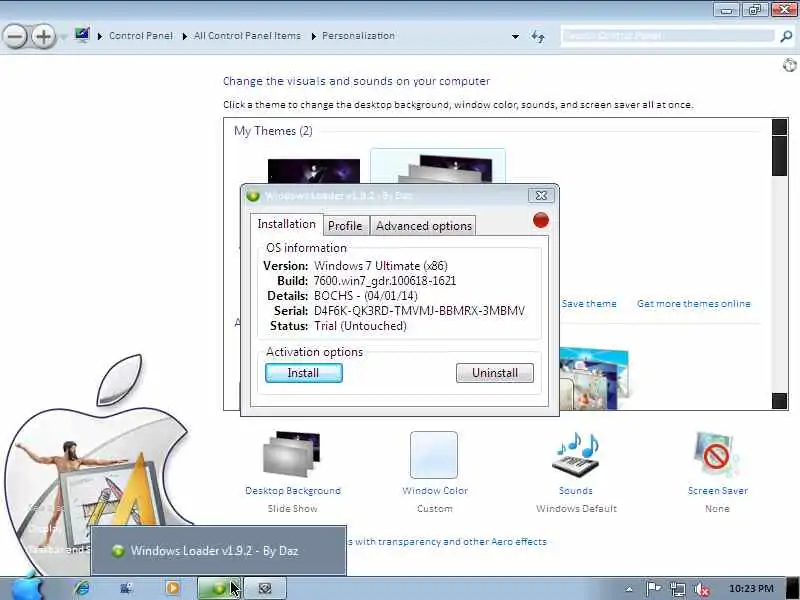The height and width of the screenshot is (600, 800).
Task: Select the first dark theme in My Themes
Action: point(314,171)
